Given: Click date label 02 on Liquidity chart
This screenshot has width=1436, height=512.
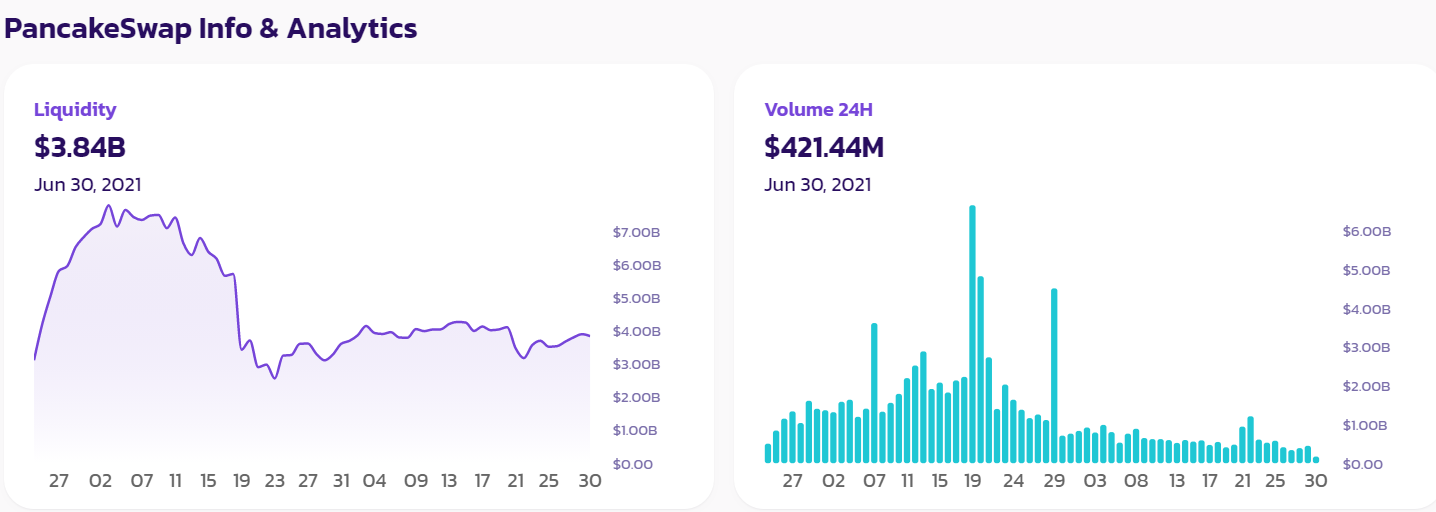Looking at the screenshot, I should tap(100, 481).
